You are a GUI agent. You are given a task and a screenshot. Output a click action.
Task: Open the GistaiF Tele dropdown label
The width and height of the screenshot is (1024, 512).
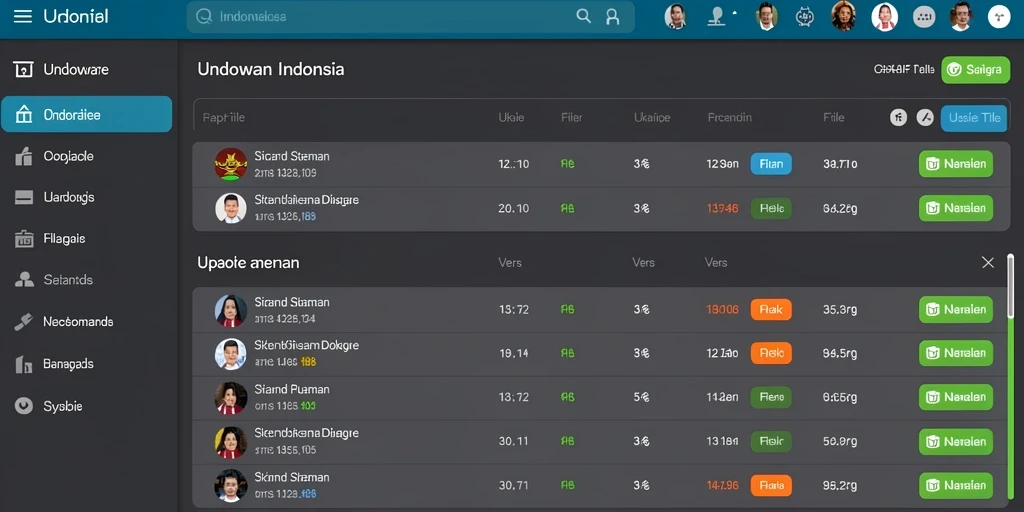tap(904, 69)
